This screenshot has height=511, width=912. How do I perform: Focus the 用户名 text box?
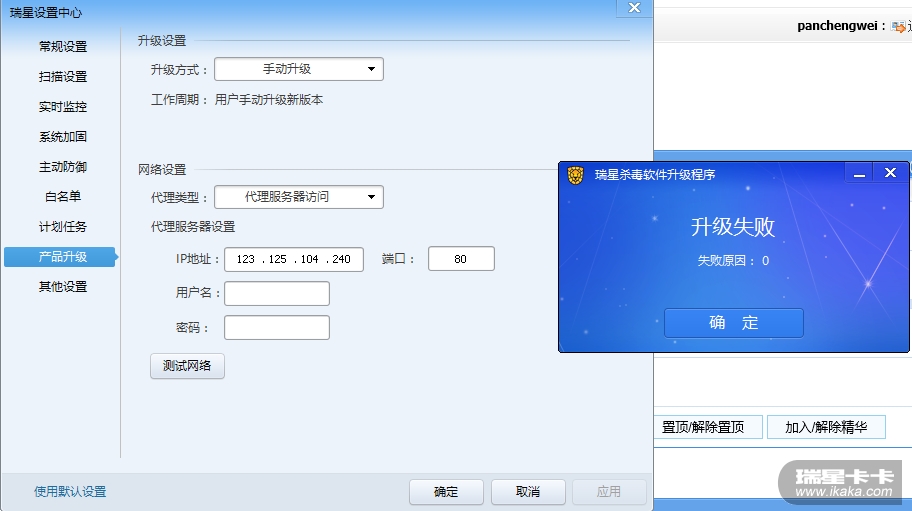277,294
